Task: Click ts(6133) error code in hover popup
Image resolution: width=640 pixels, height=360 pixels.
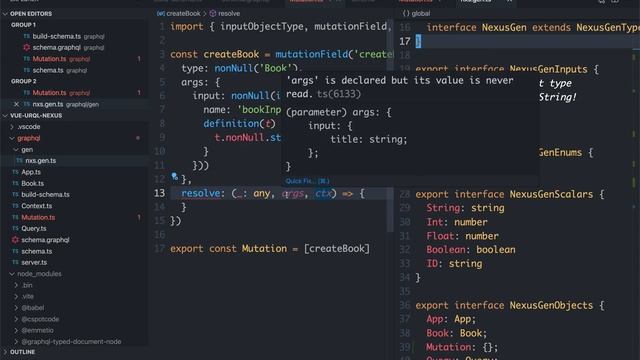Action: pos(339,94)
